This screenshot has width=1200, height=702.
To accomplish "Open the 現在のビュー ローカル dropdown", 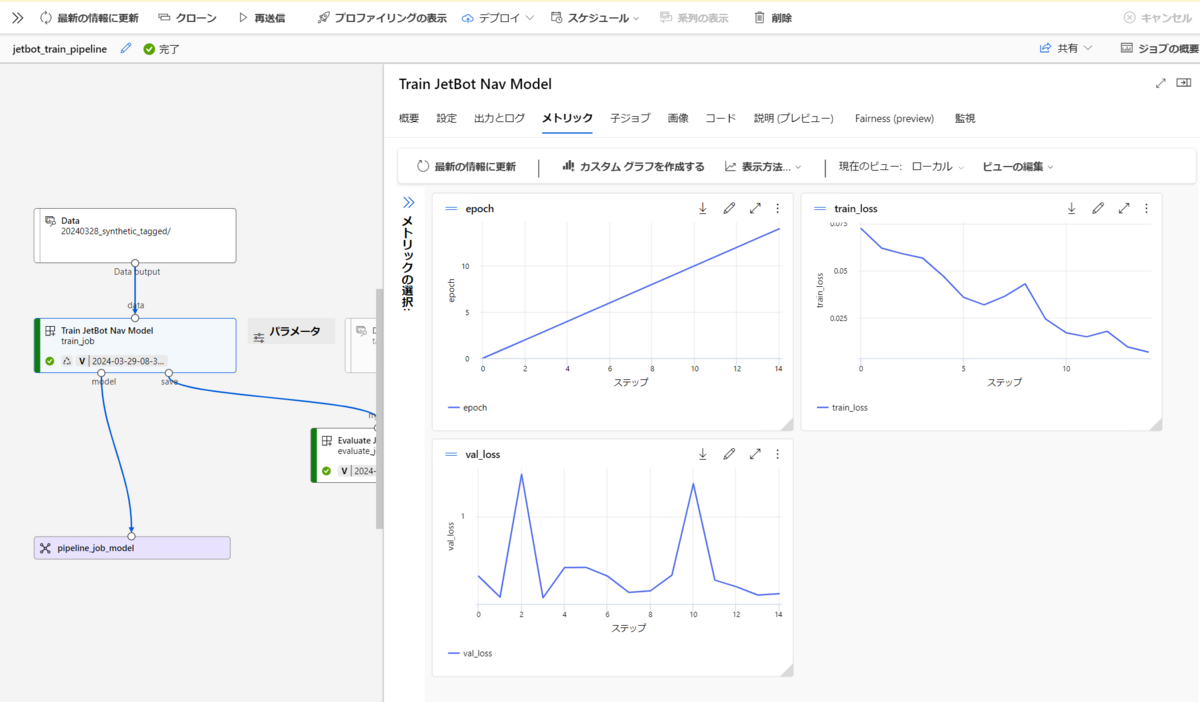I will click(937, 167).
